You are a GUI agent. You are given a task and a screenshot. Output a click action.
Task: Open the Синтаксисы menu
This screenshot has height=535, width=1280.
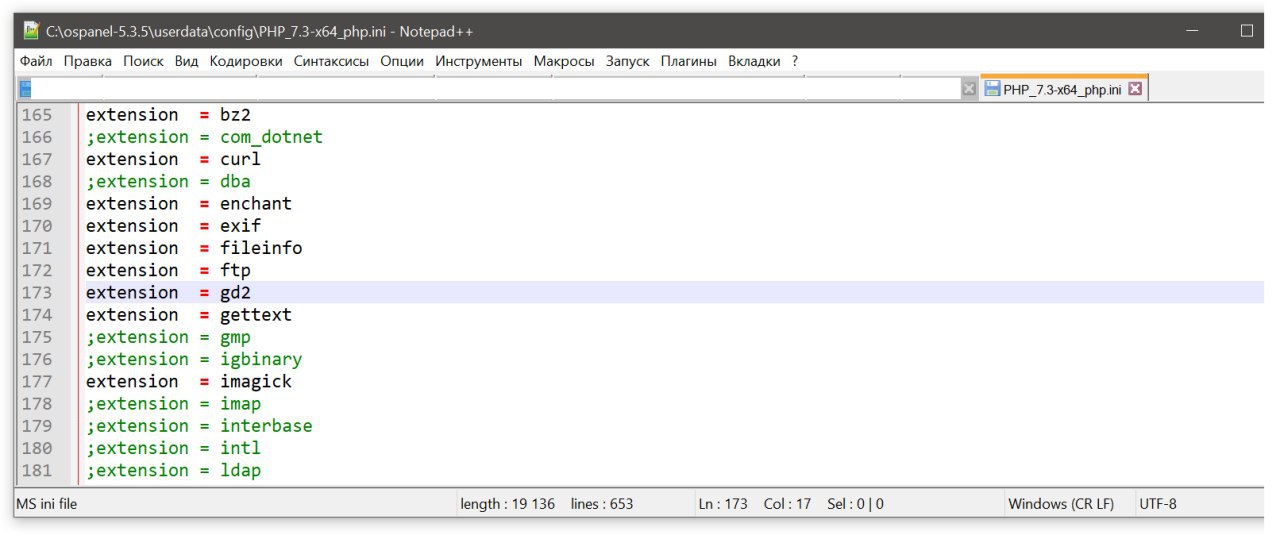332,61
